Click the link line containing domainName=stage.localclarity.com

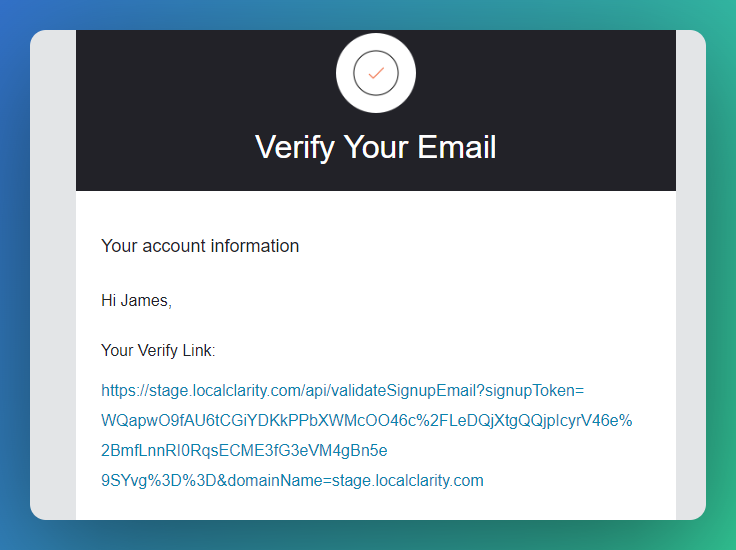coord(292,481)
